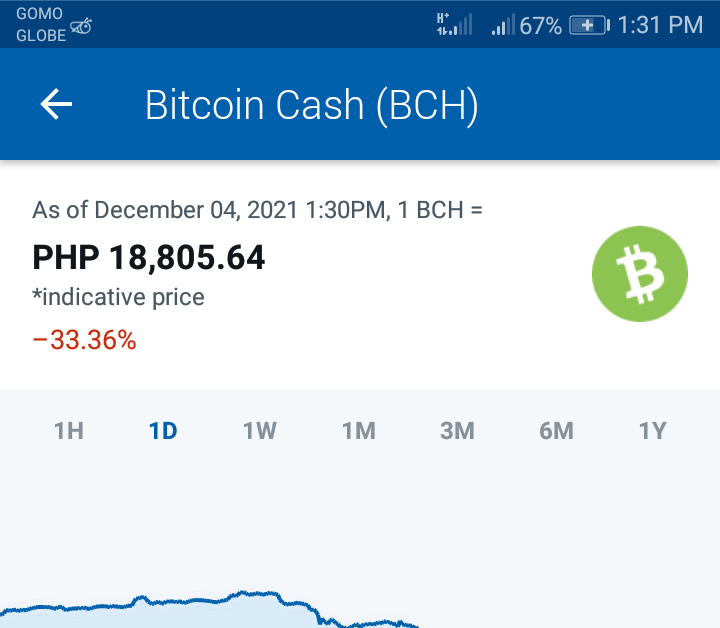Tap the As of December 04 timestamp
The image size is (720, 628).
[257, 210]
